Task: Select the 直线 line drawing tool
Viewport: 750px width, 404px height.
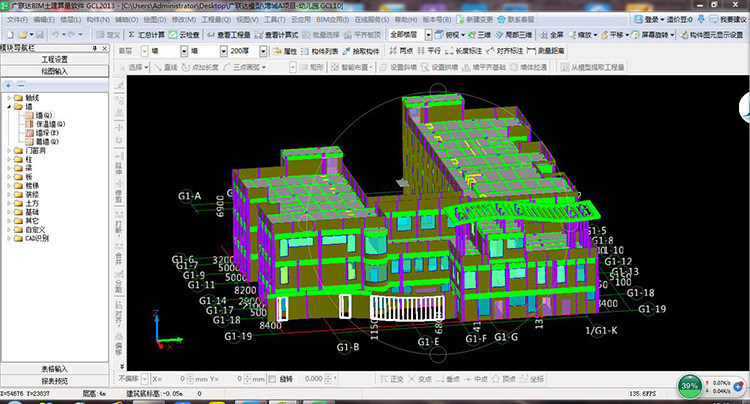Action: [165, 67]
